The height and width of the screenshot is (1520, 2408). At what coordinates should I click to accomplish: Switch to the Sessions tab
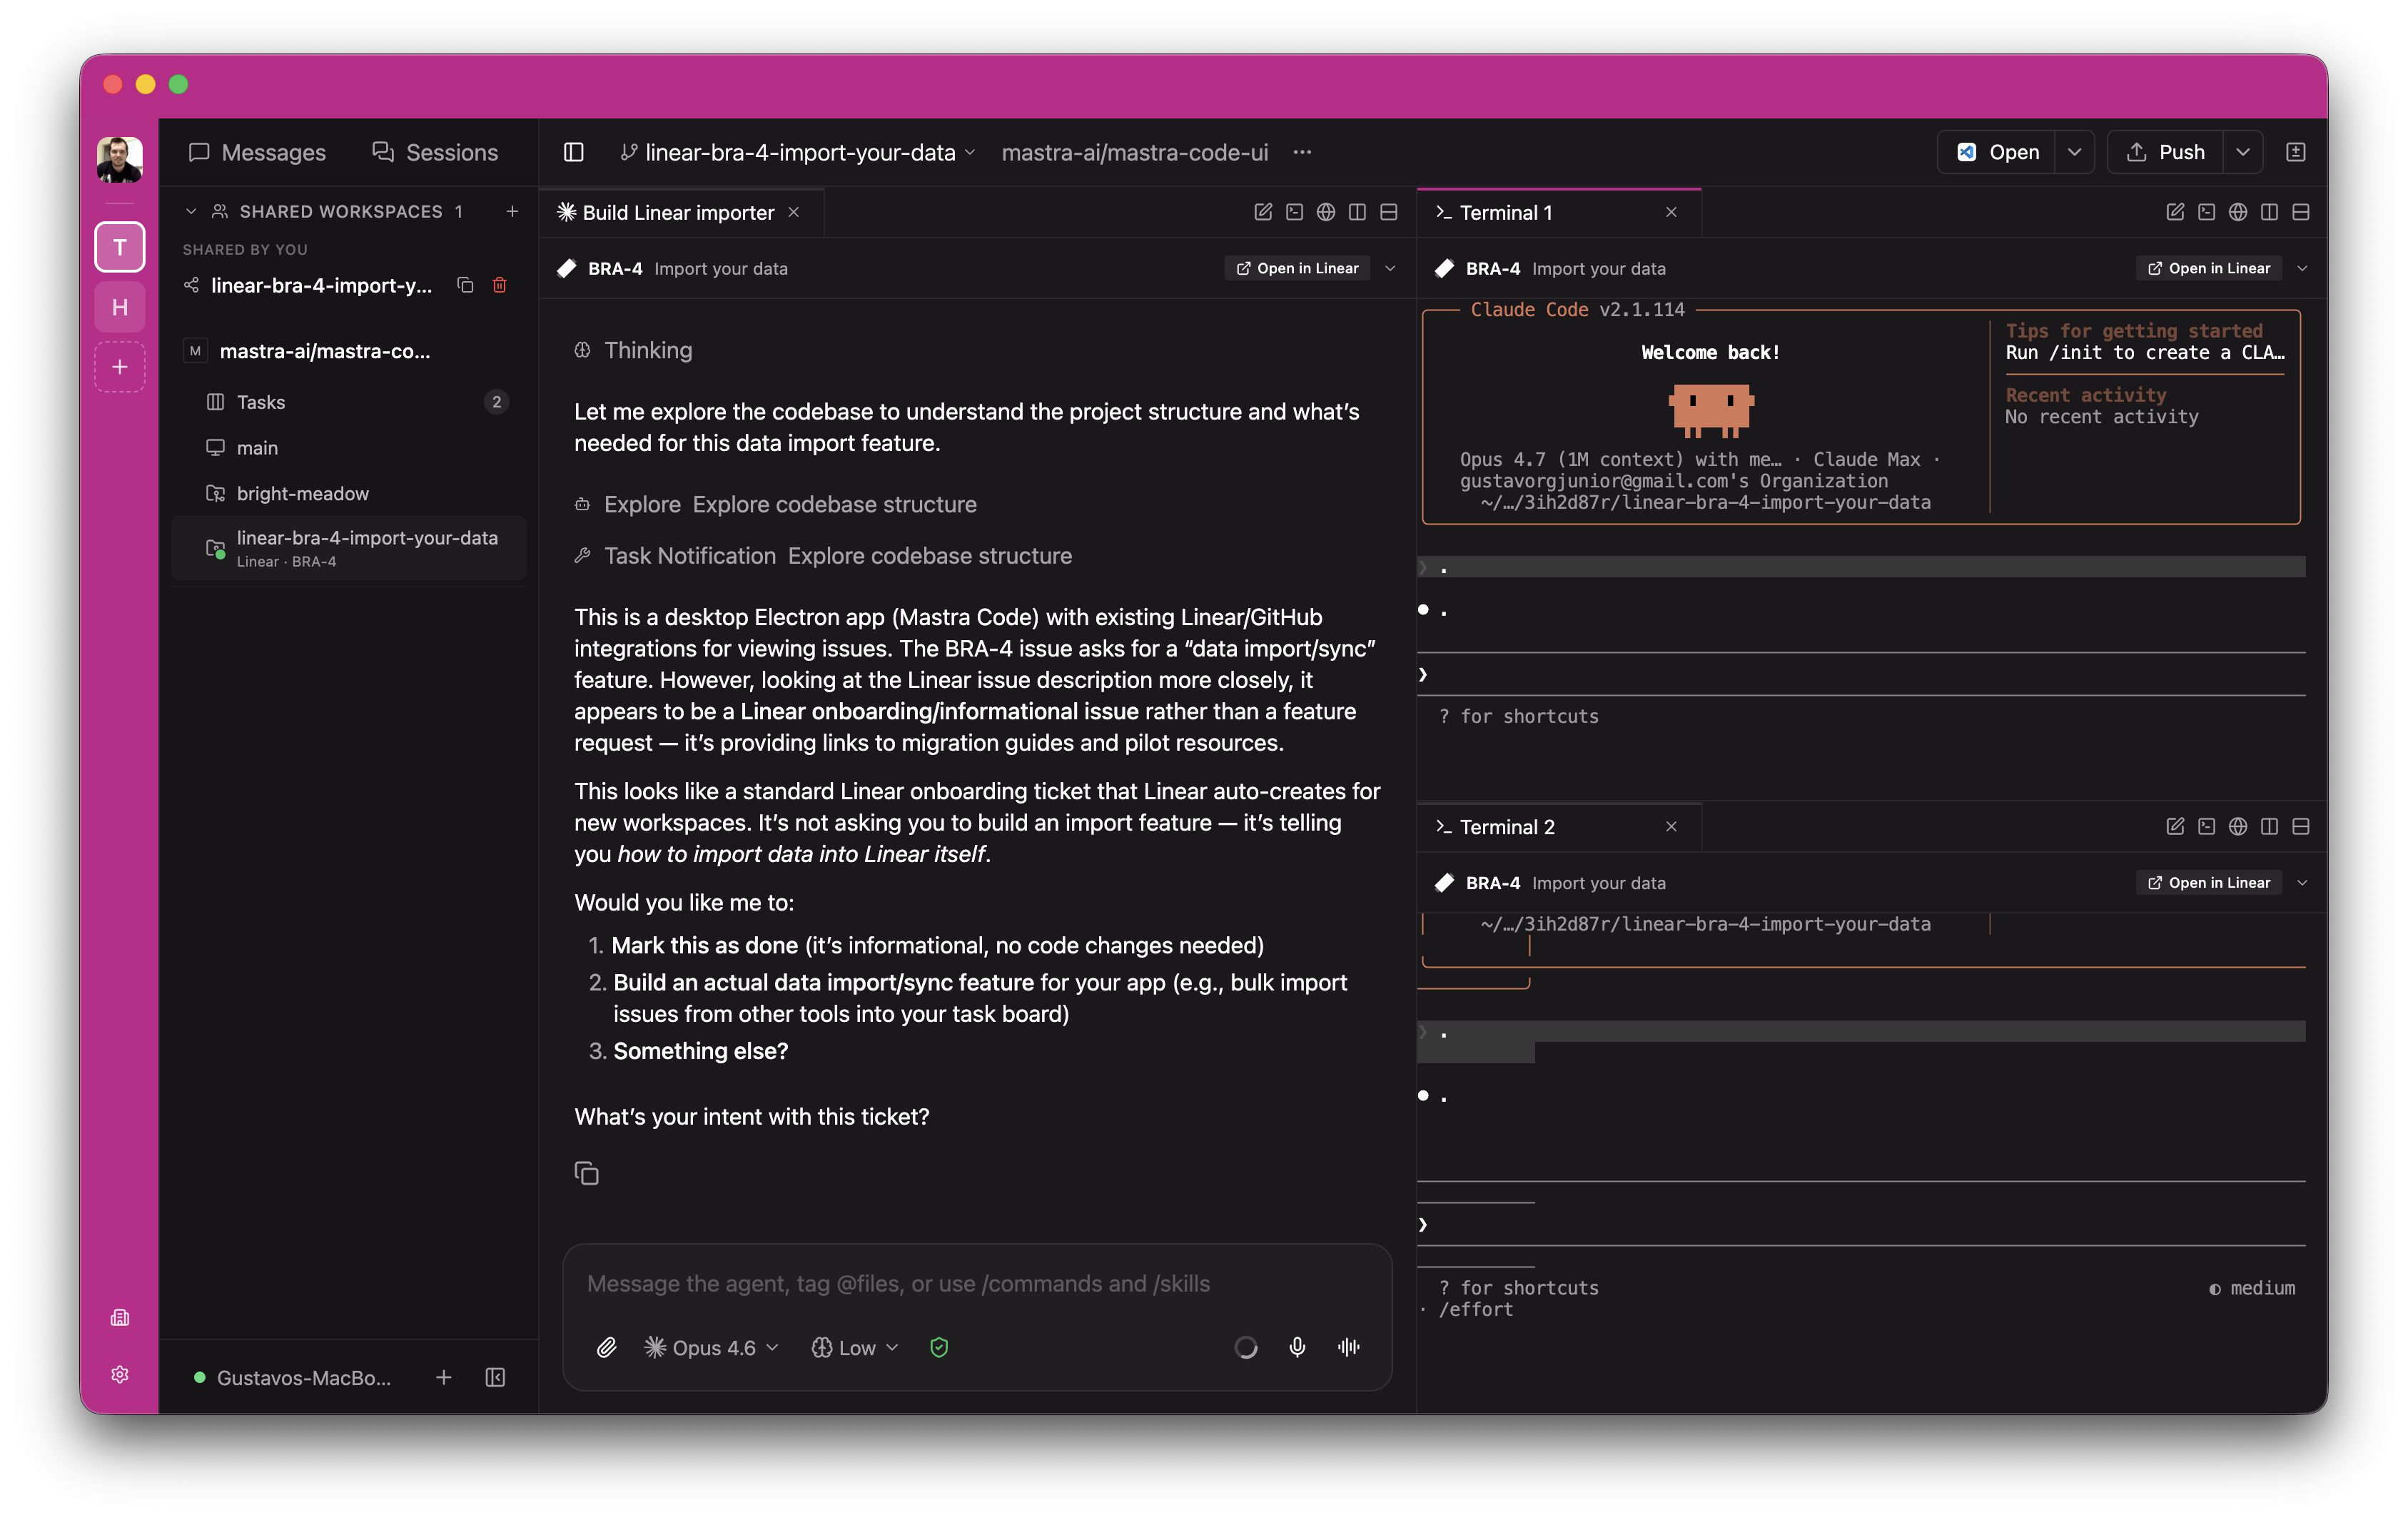point(435,152)
